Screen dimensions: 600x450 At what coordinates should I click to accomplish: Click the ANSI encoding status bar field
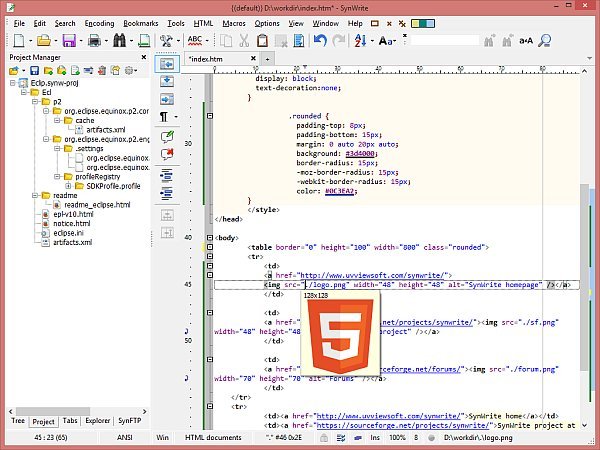click(x=125, y=437)
